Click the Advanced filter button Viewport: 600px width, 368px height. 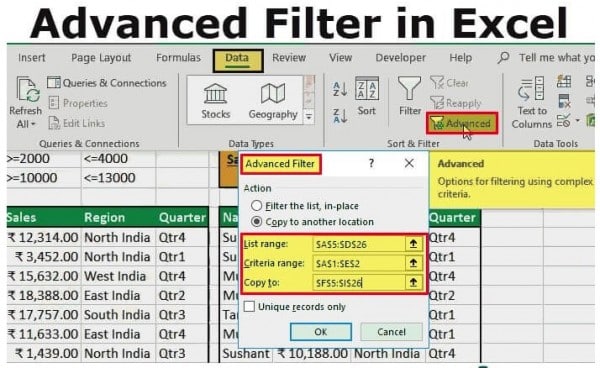click(x=462, y=123)
